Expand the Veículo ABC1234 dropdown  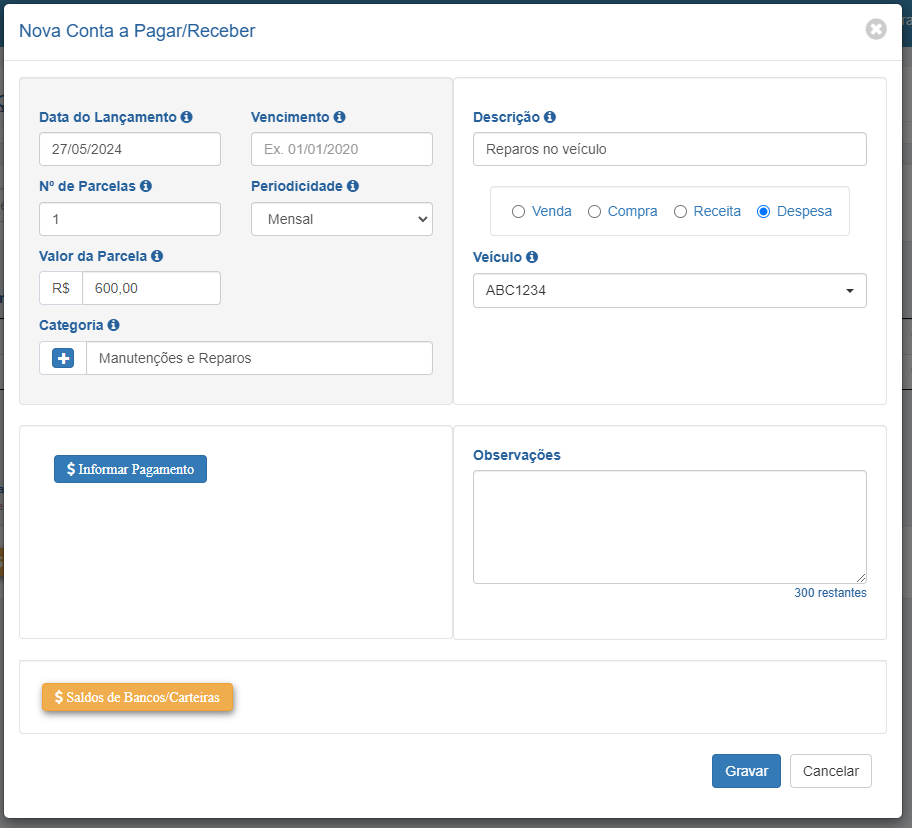point(669,290)
